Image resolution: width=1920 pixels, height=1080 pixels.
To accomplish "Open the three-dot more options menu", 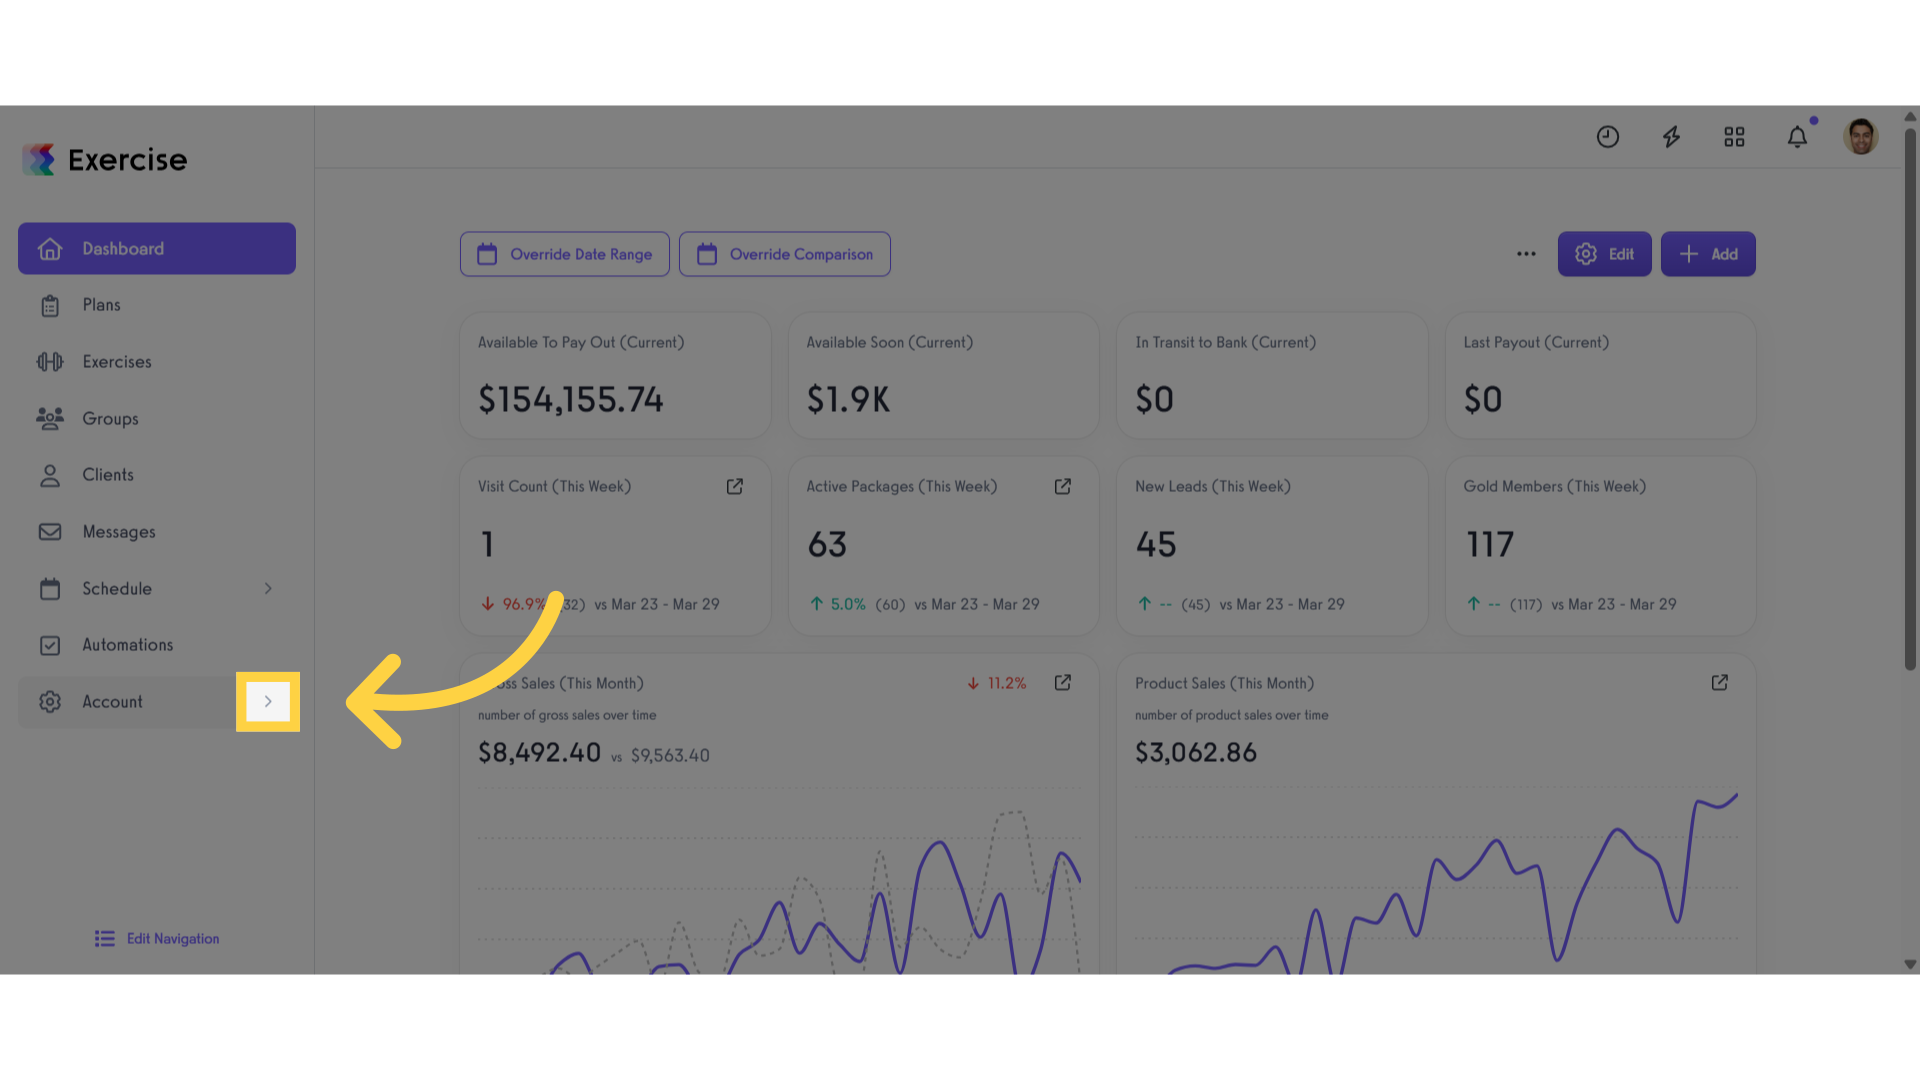I will pyautogui.click(x=1526, y=254).
